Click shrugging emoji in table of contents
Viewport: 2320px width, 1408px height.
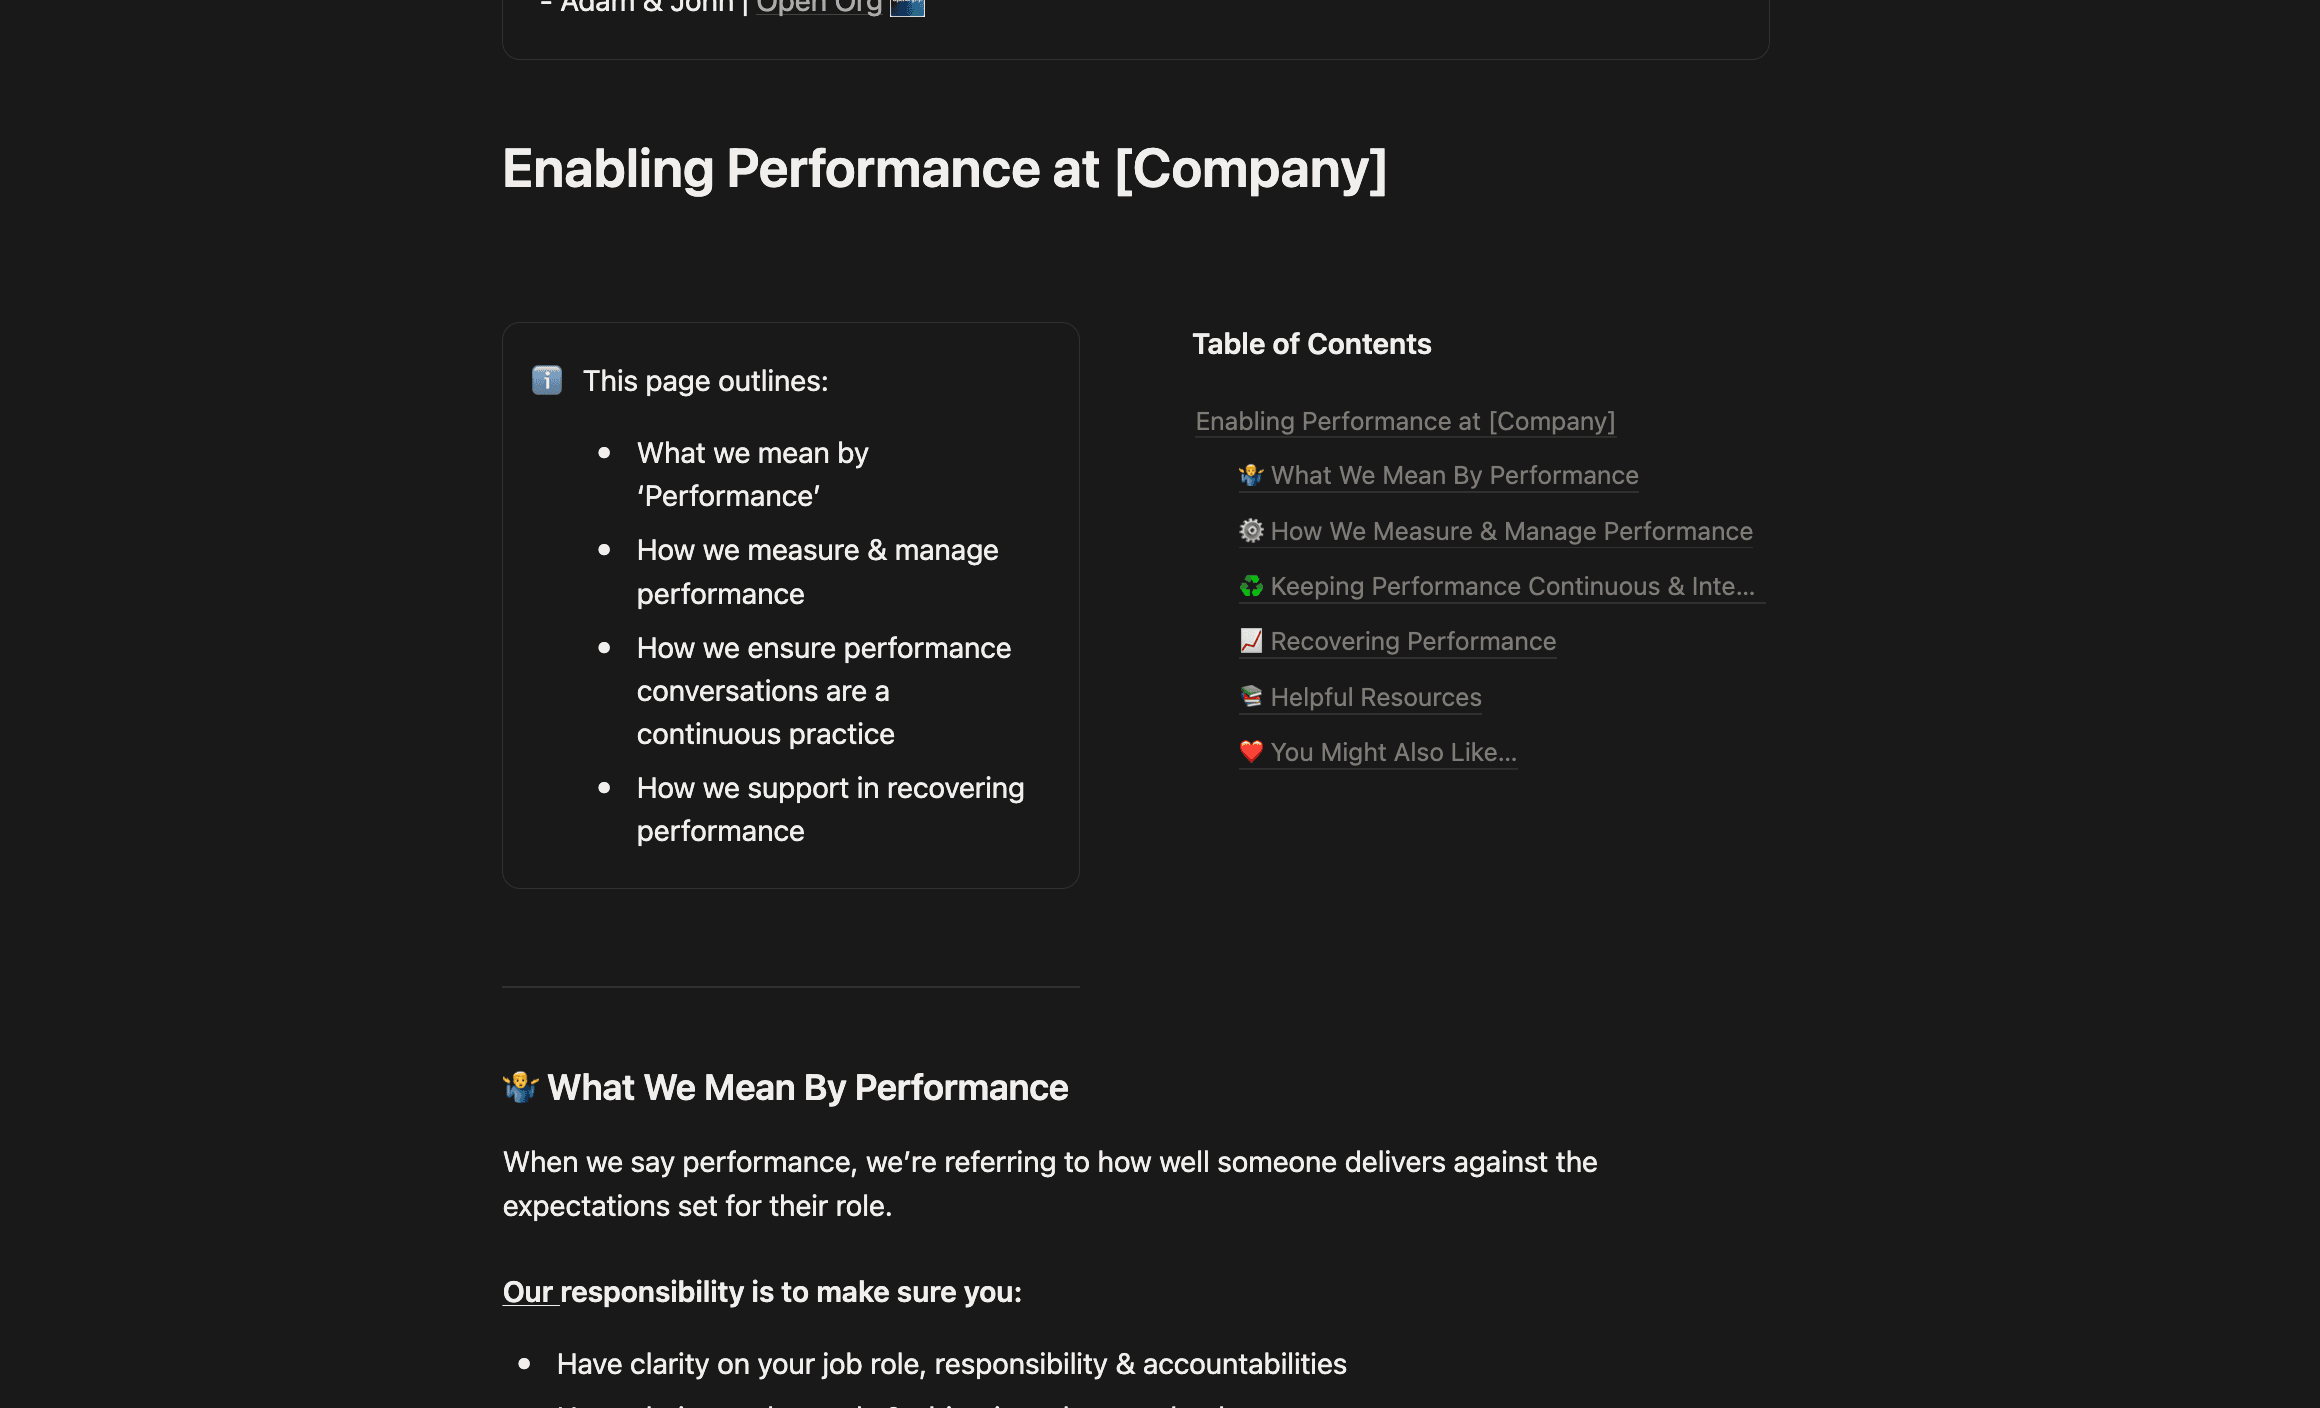pyautogui.click(x=1251, y=475)
